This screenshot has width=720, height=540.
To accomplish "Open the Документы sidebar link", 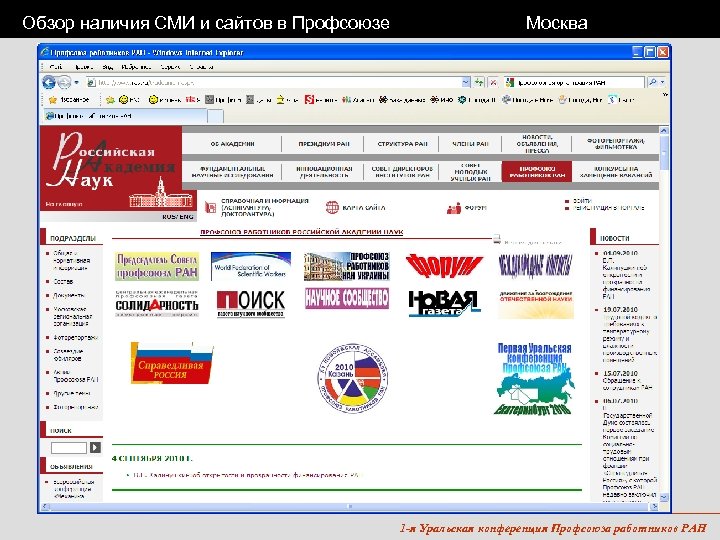I will click(69, 295).
